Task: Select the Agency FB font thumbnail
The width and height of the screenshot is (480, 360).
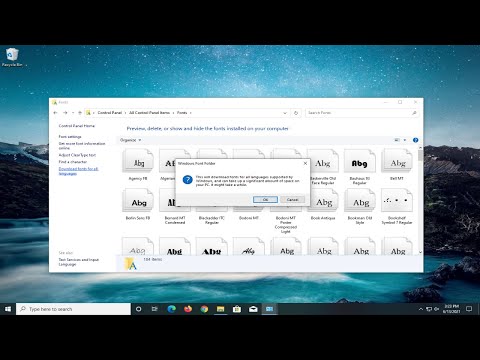Action: click(138, 165)
